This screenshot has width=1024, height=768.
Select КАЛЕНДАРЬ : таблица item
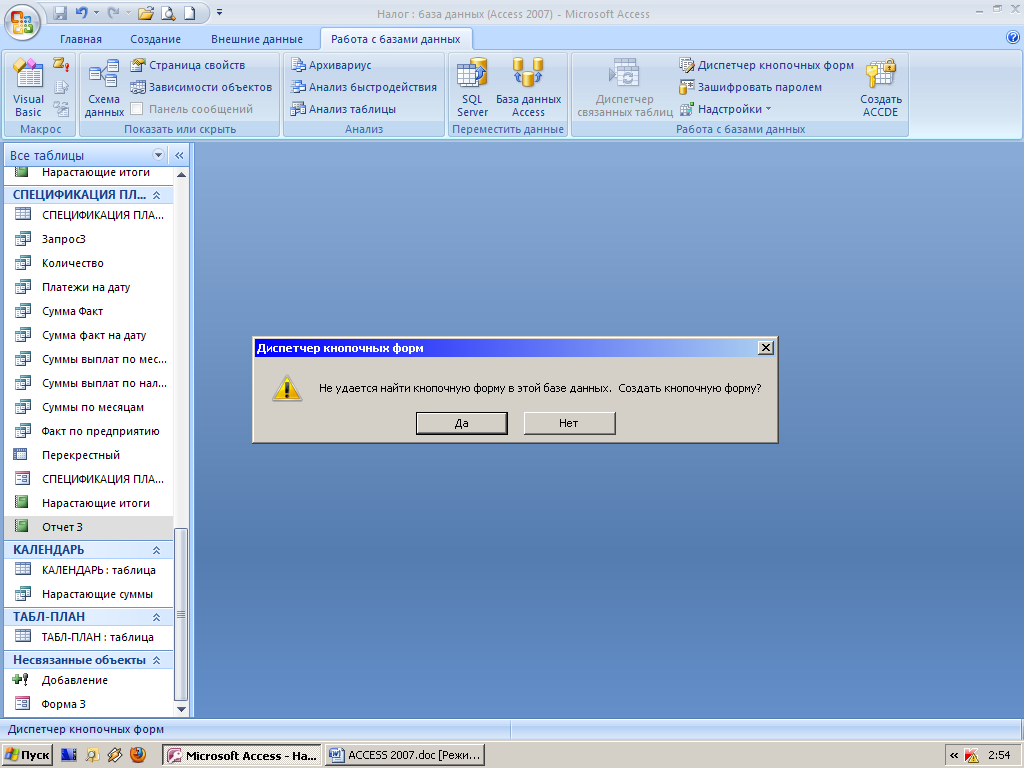tap(89, 570)
